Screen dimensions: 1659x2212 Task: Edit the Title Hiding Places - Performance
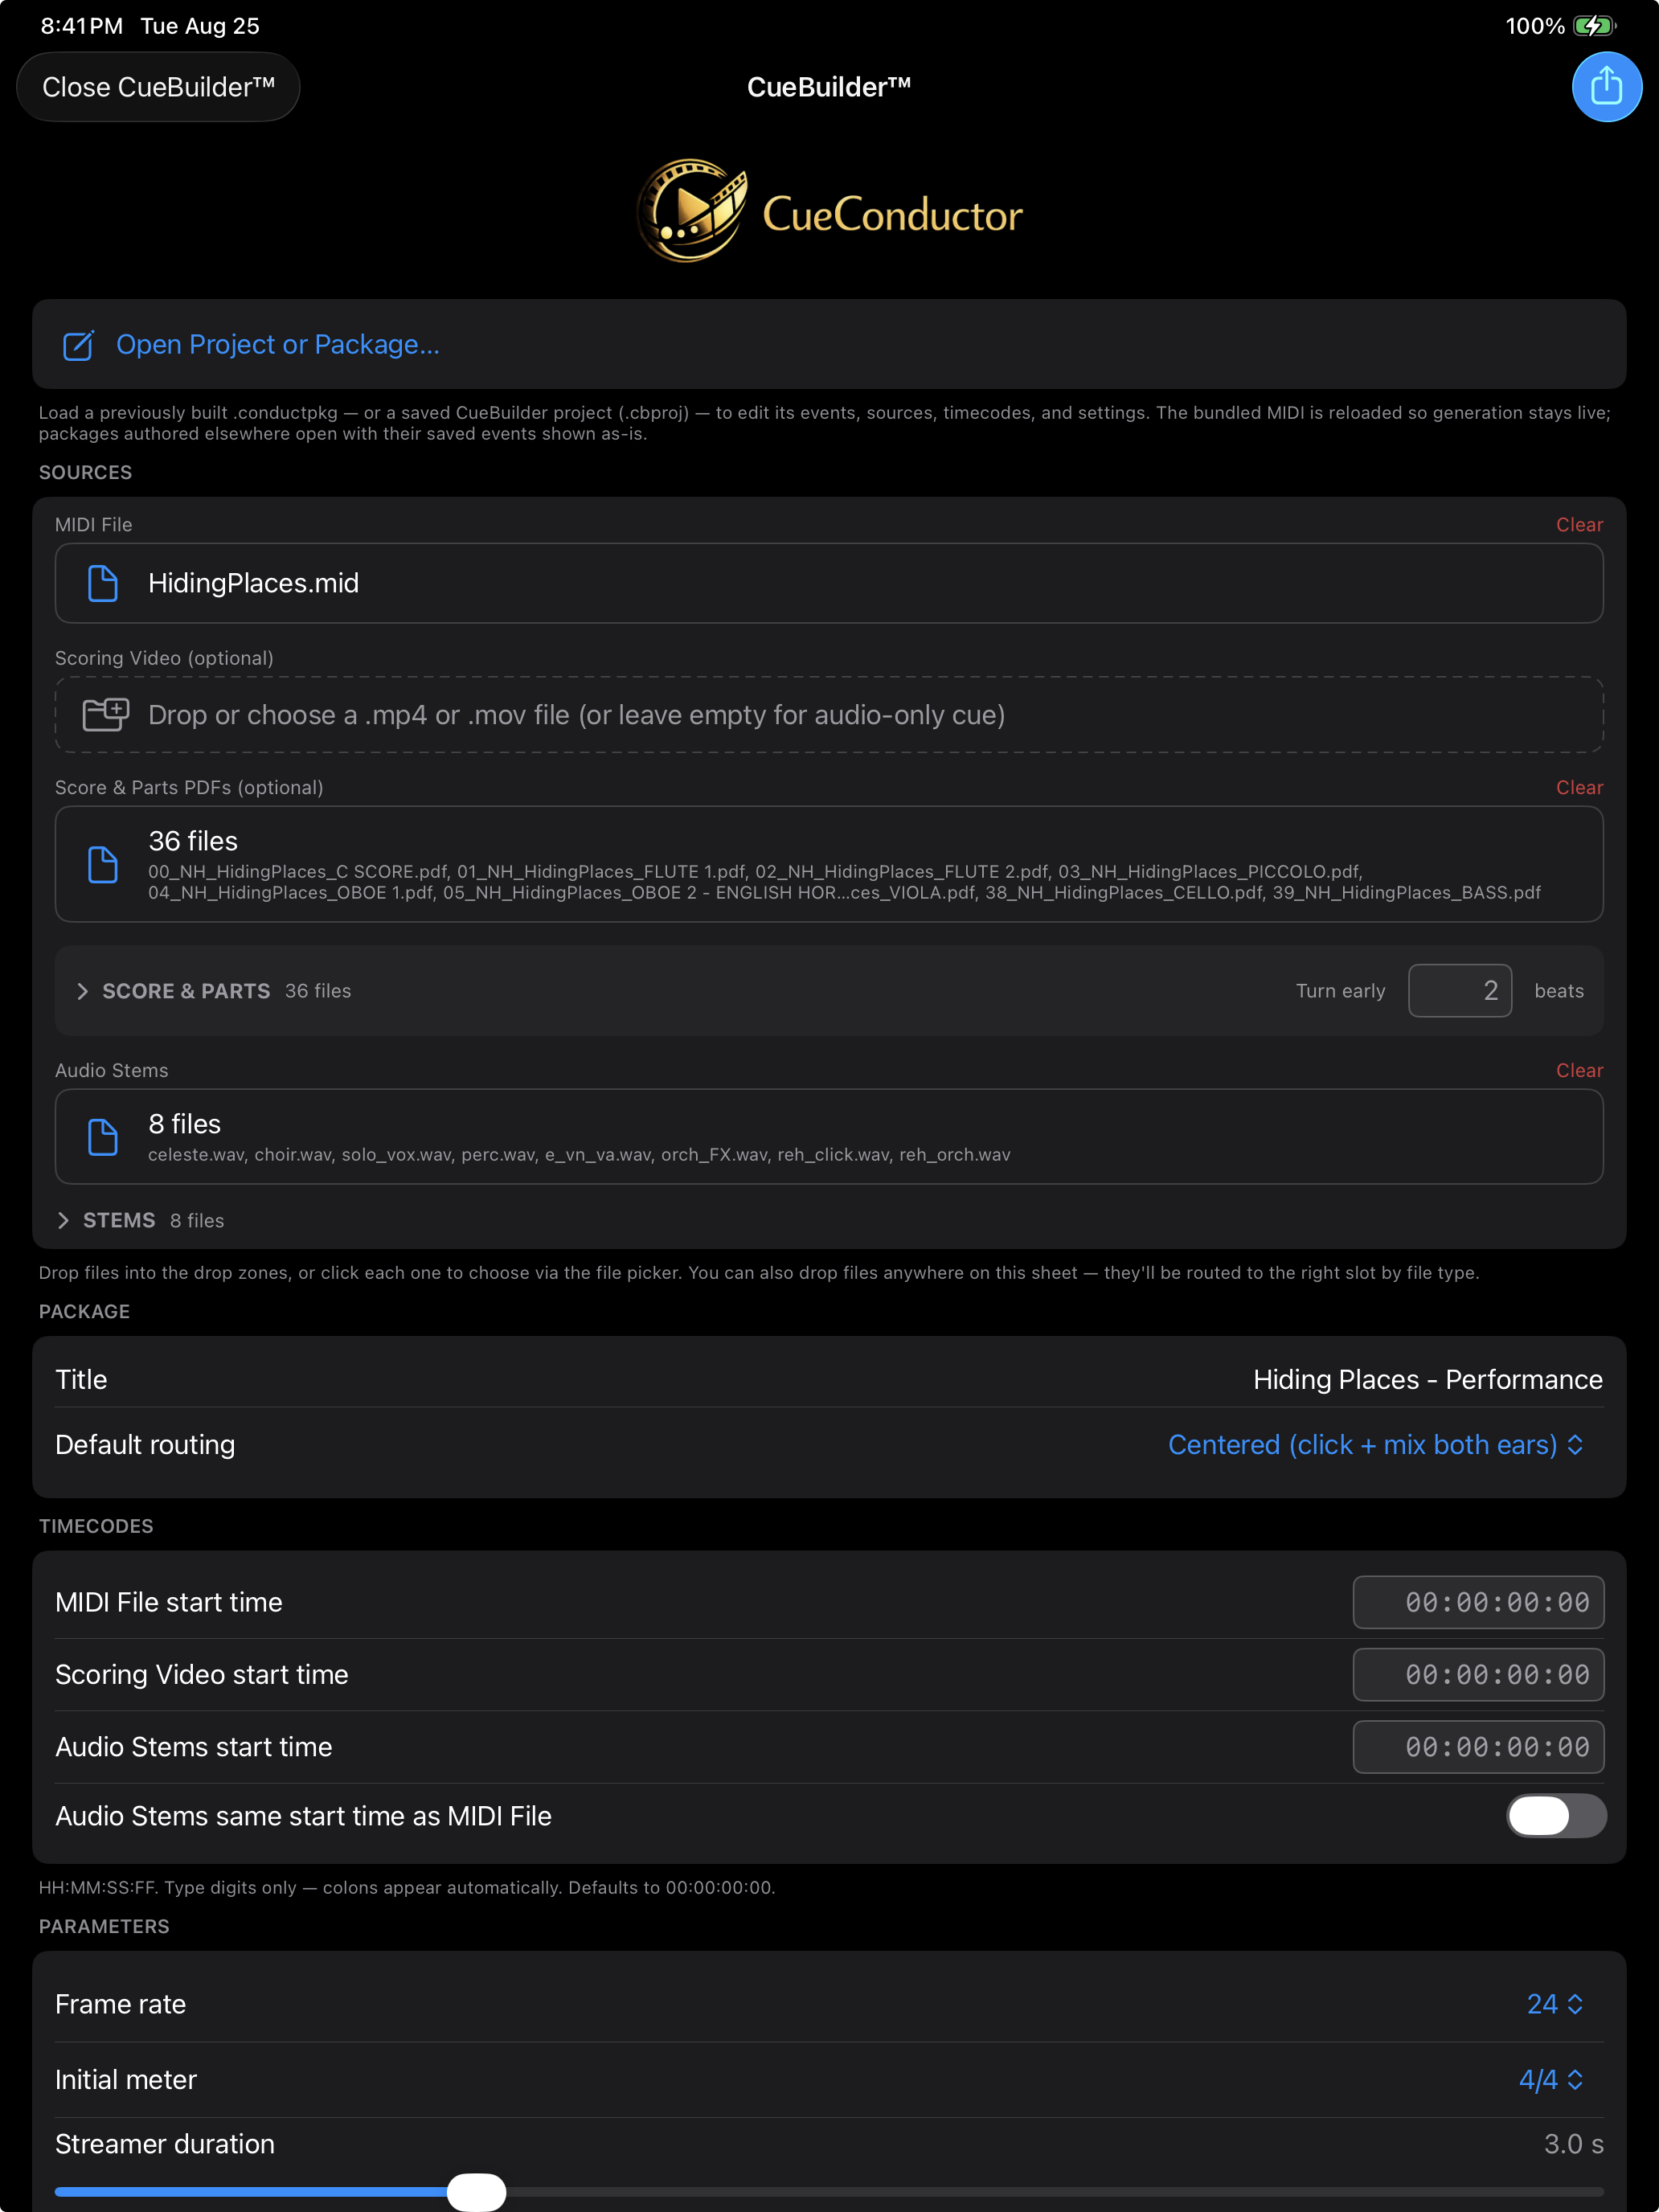click(1428, 1379)
